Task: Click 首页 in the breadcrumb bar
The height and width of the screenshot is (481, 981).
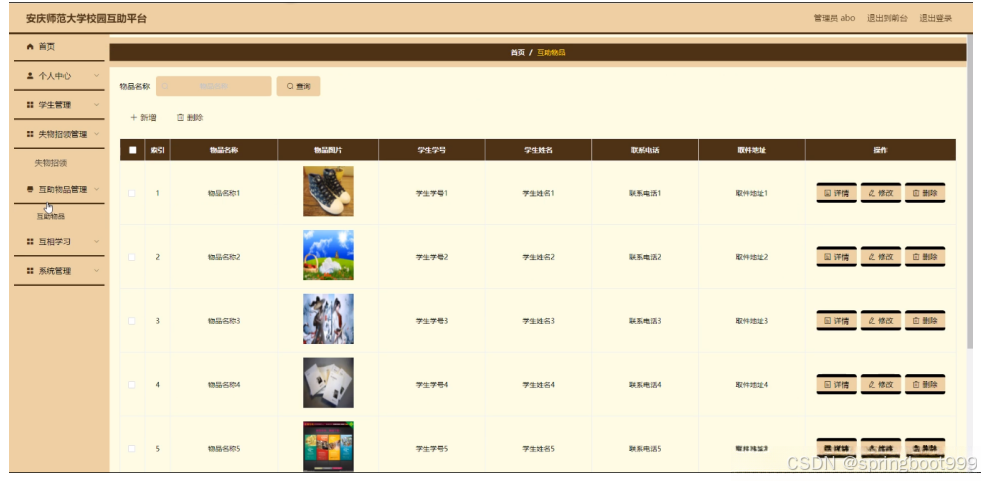Action: click(517, 53)
